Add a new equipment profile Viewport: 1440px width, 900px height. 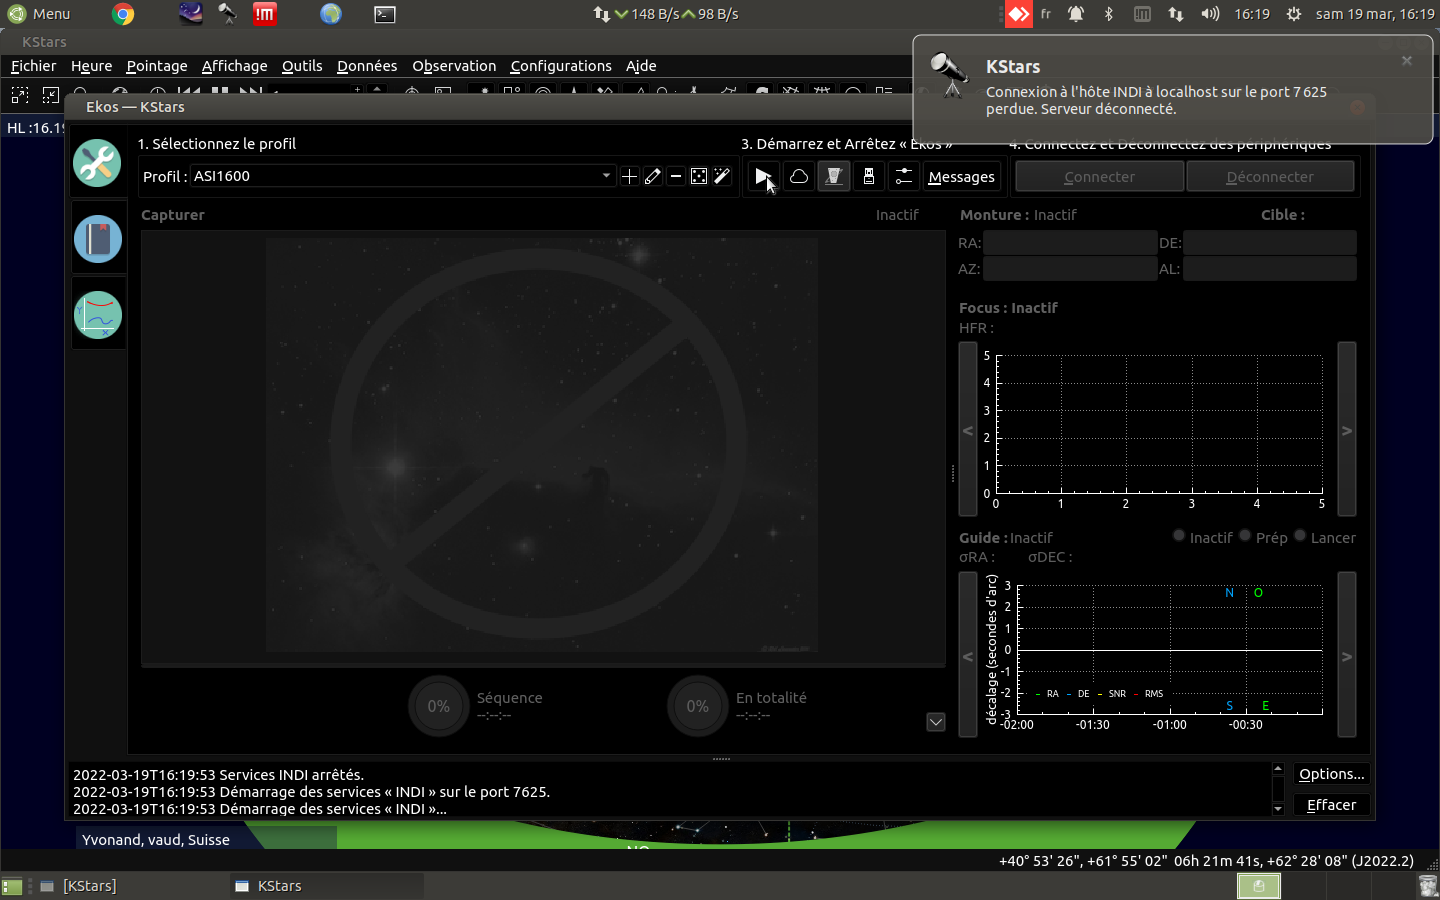click(x=629, y=176)
